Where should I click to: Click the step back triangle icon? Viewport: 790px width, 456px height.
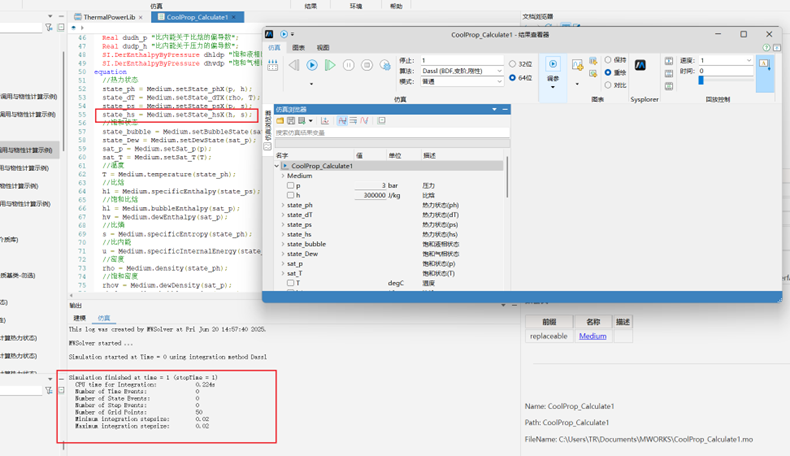tap(294, 65)
